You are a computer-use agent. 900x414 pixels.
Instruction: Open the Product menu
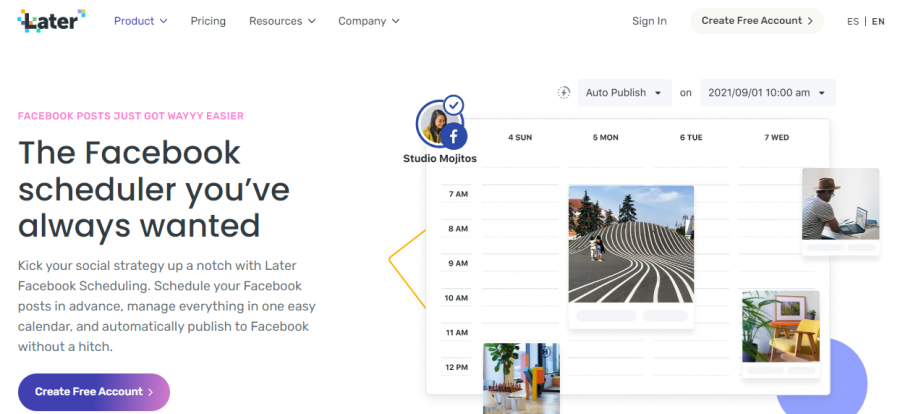click(x=141, y=21)
